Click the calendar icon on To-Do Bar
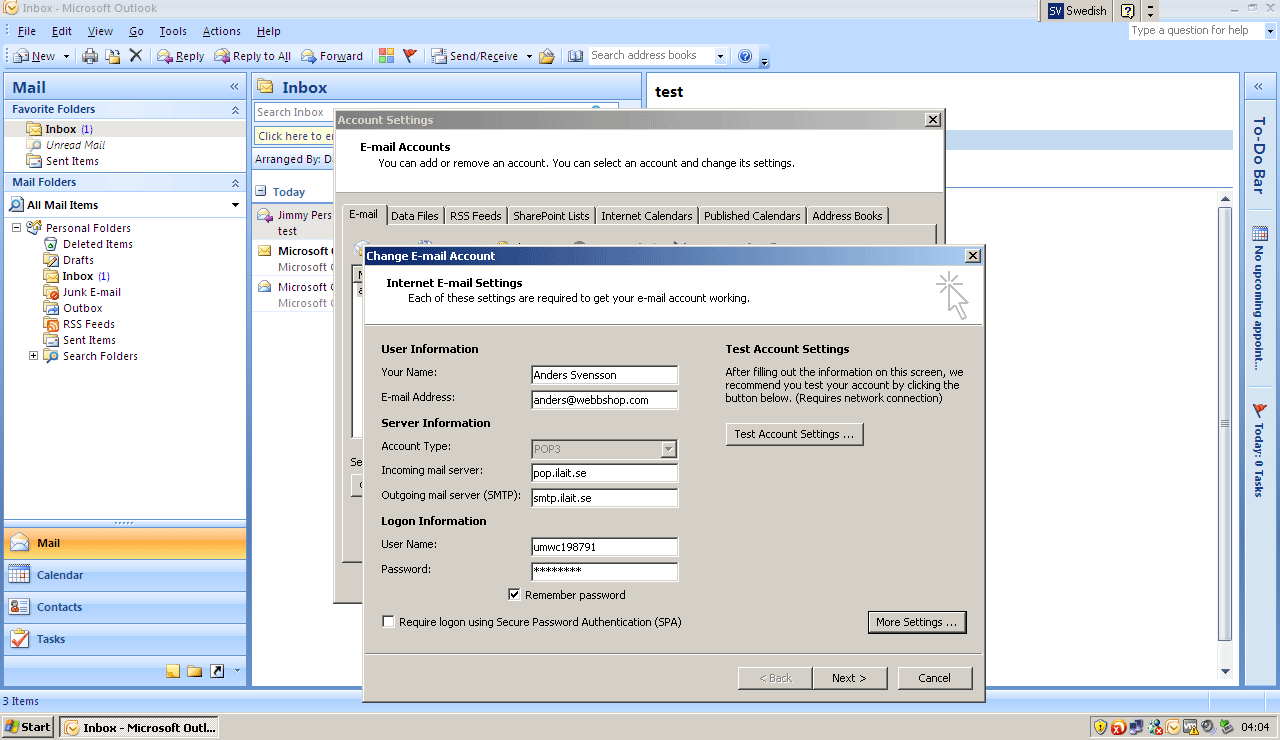1280x740 pixels. [1259, 235]
